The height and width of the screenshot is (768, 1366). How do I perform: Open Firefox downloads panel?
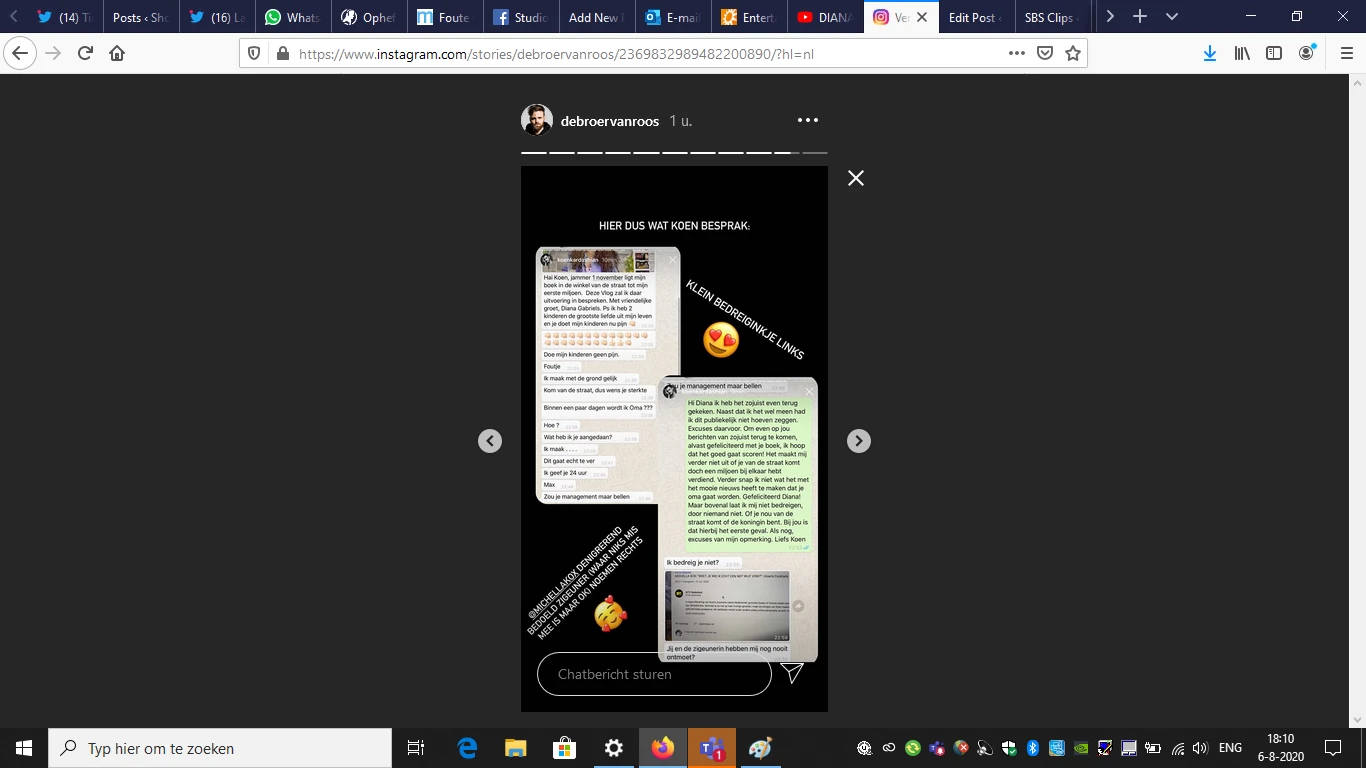1209,54
